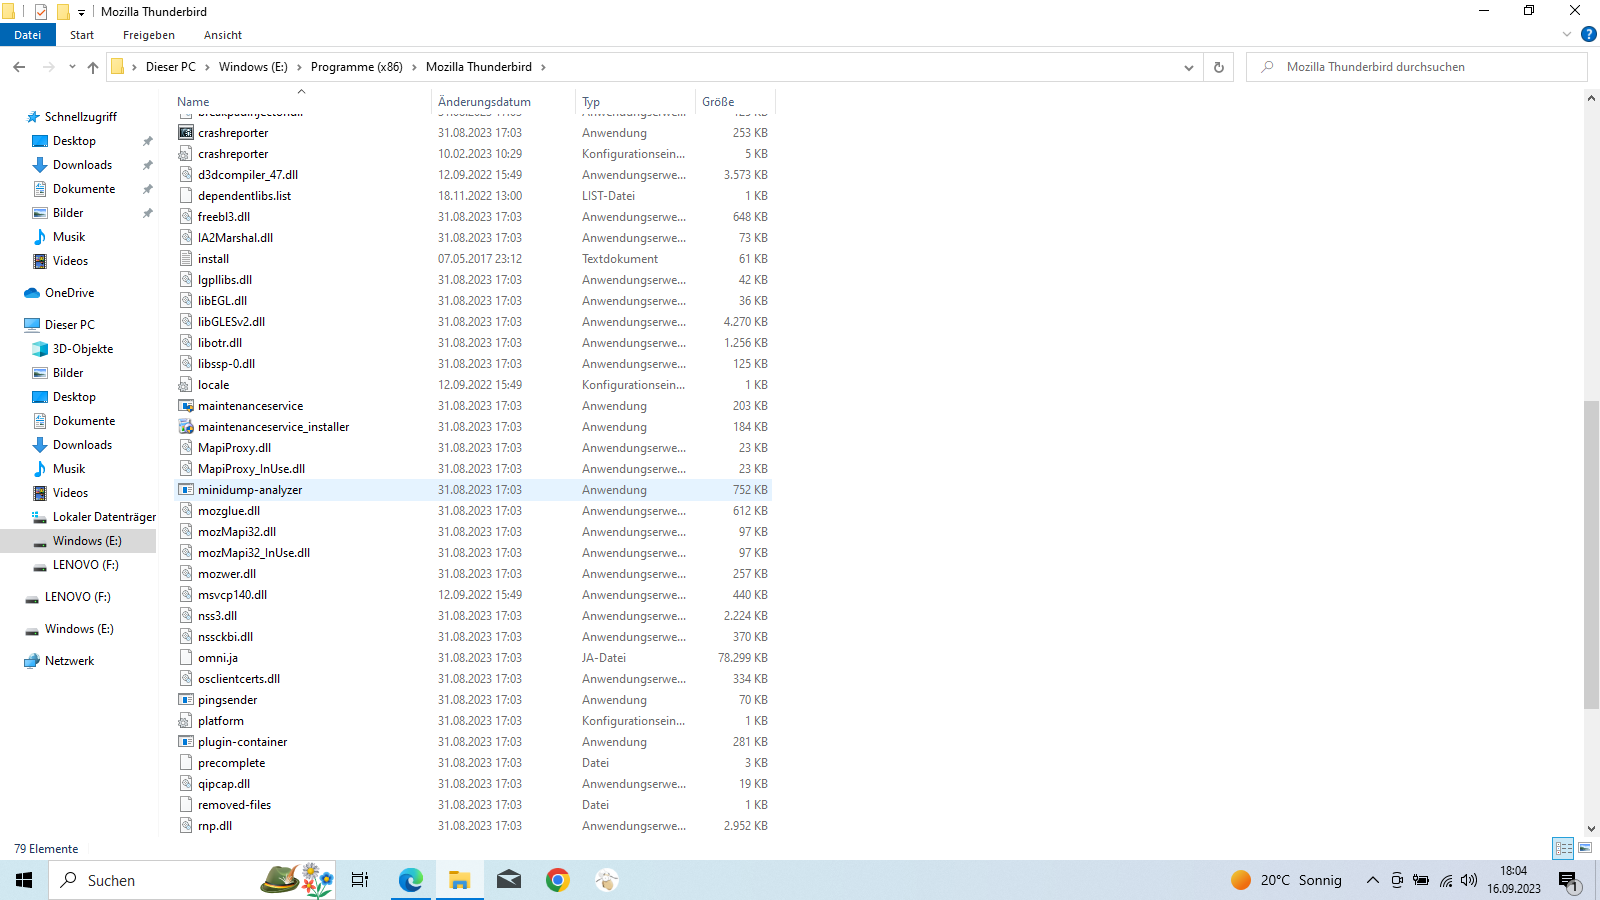Select the install text document icon
The height and width of the screenshot is (900, 1600).
[x=186, y=259]
